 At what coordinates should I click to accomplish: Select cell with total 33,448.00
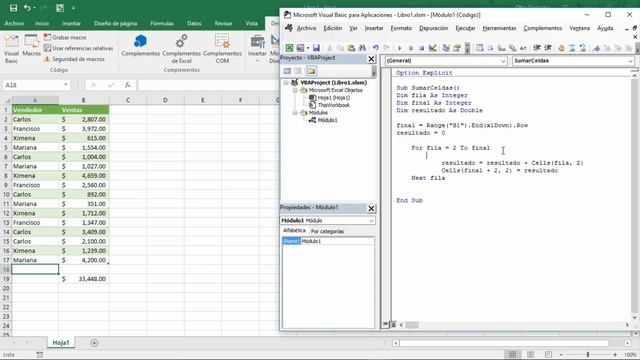point(84,279)
